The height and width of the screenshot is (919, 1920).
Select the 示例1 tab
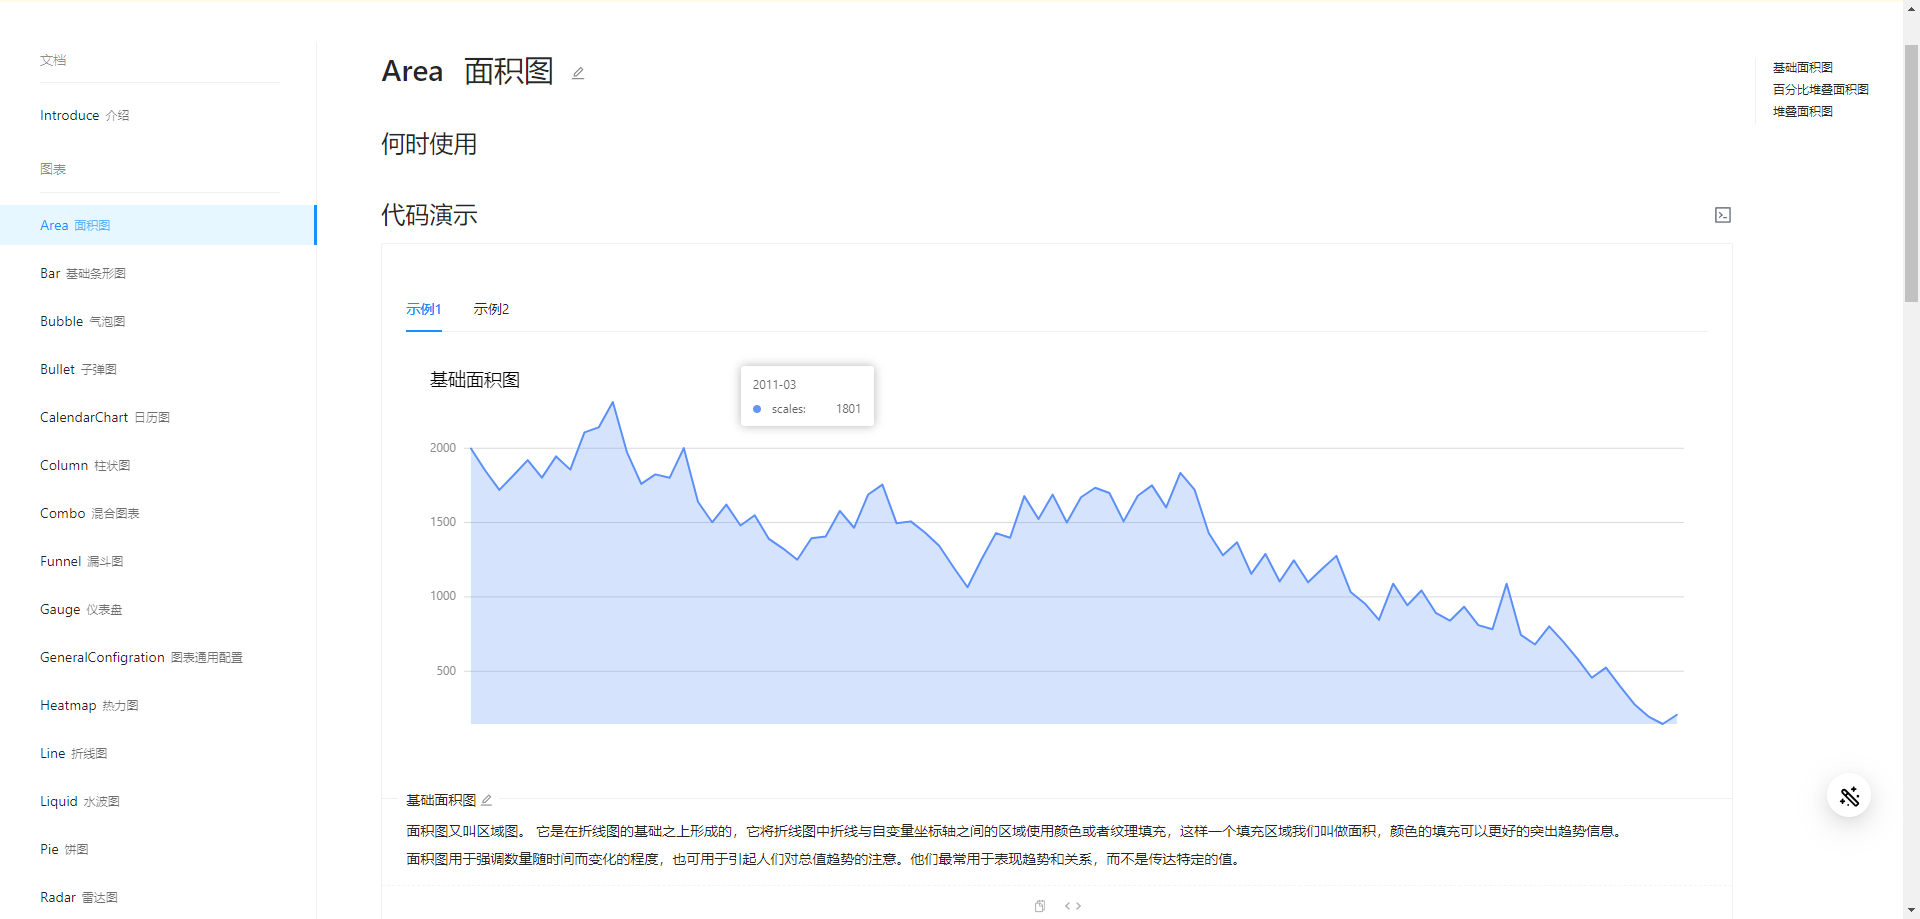click(424, 309)
